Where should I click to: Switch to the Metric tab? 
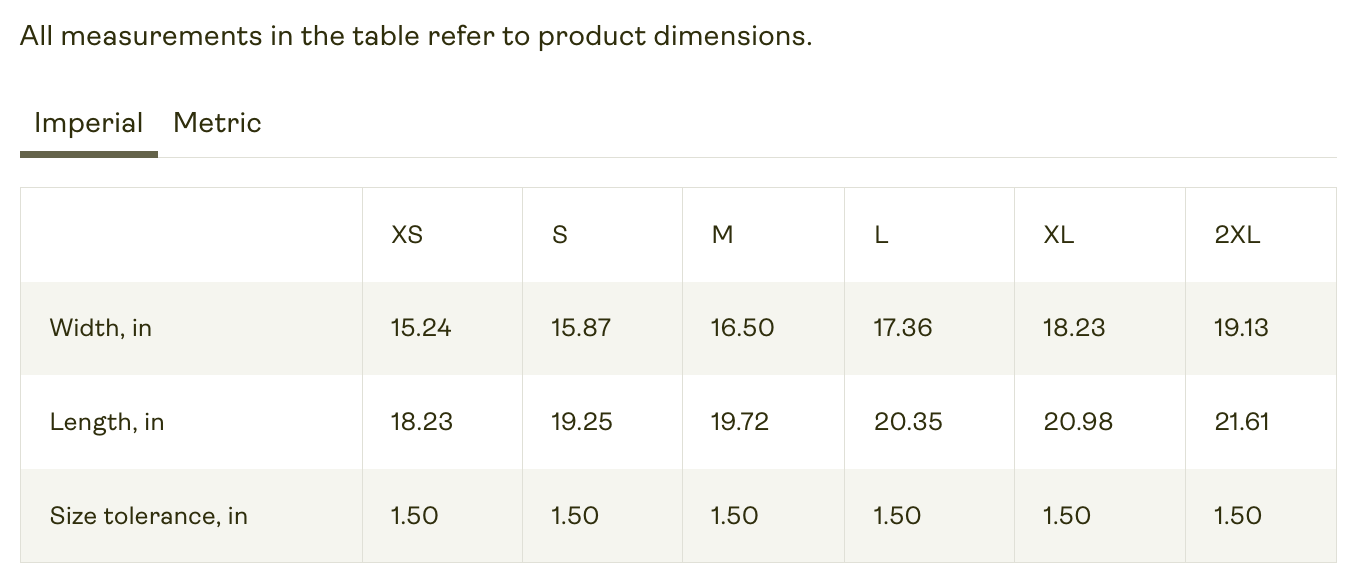pyautogui.click(x=217, y=123)
